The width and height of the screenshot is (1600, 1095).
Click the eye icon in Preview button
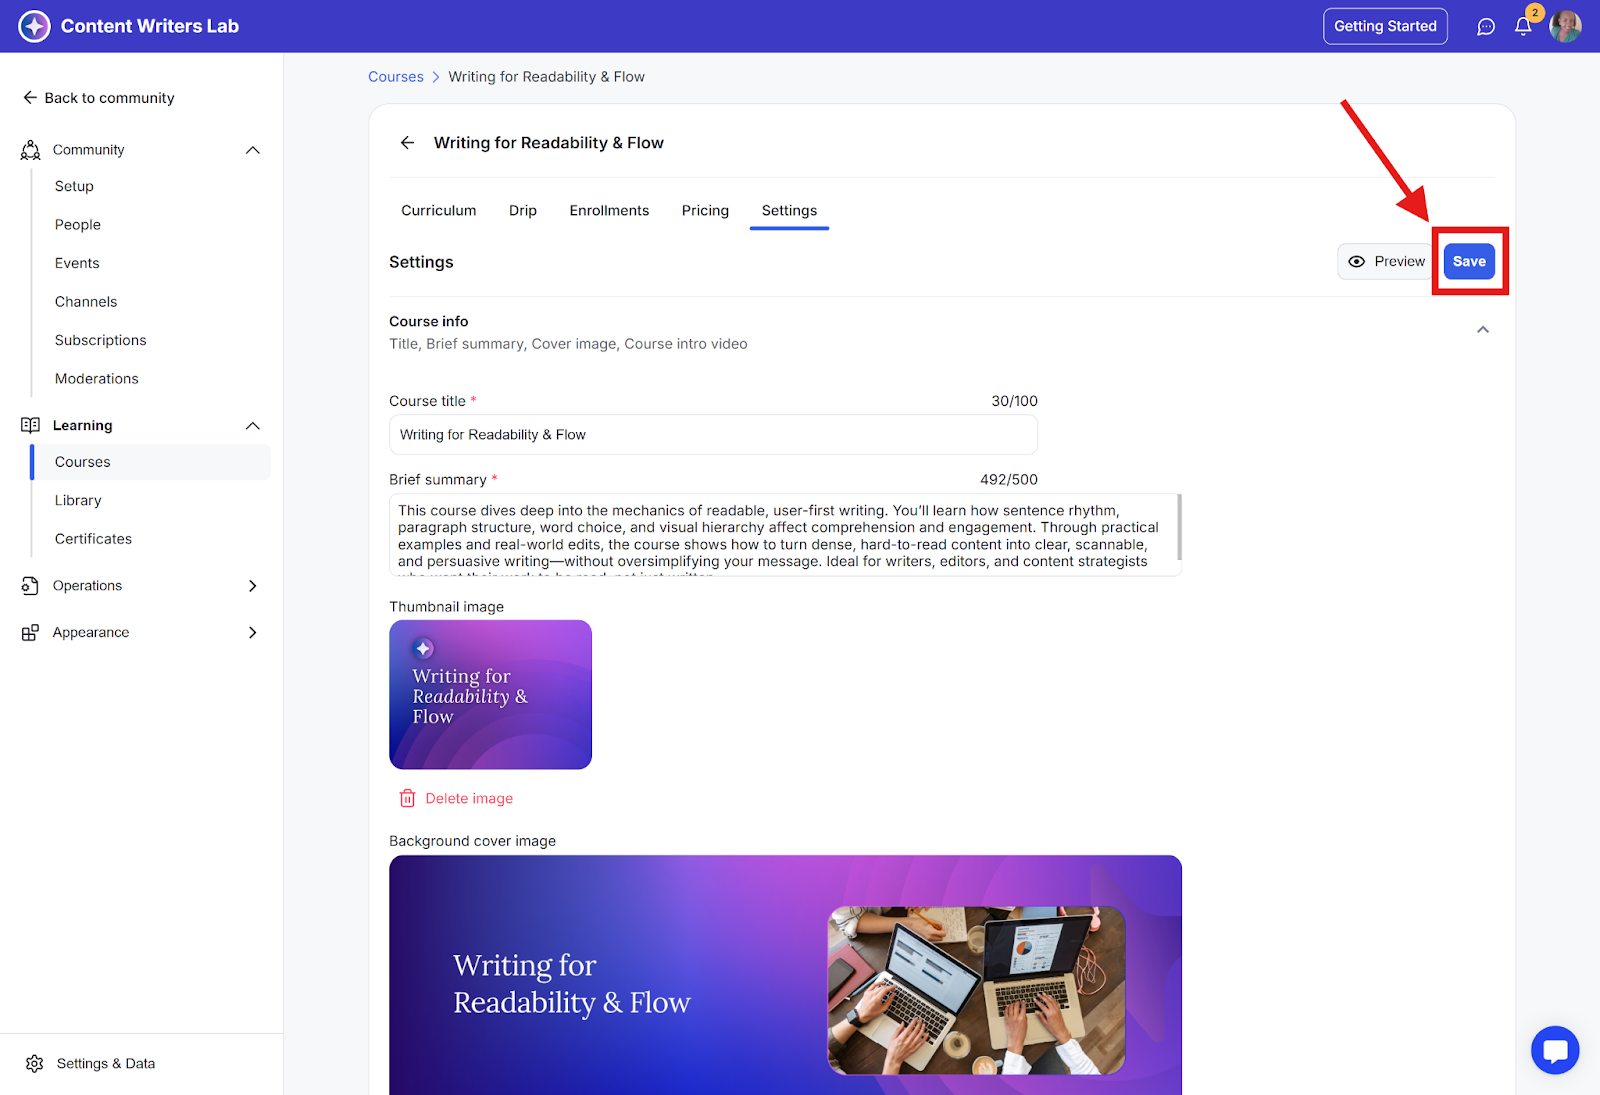[x=1356, y=262]
